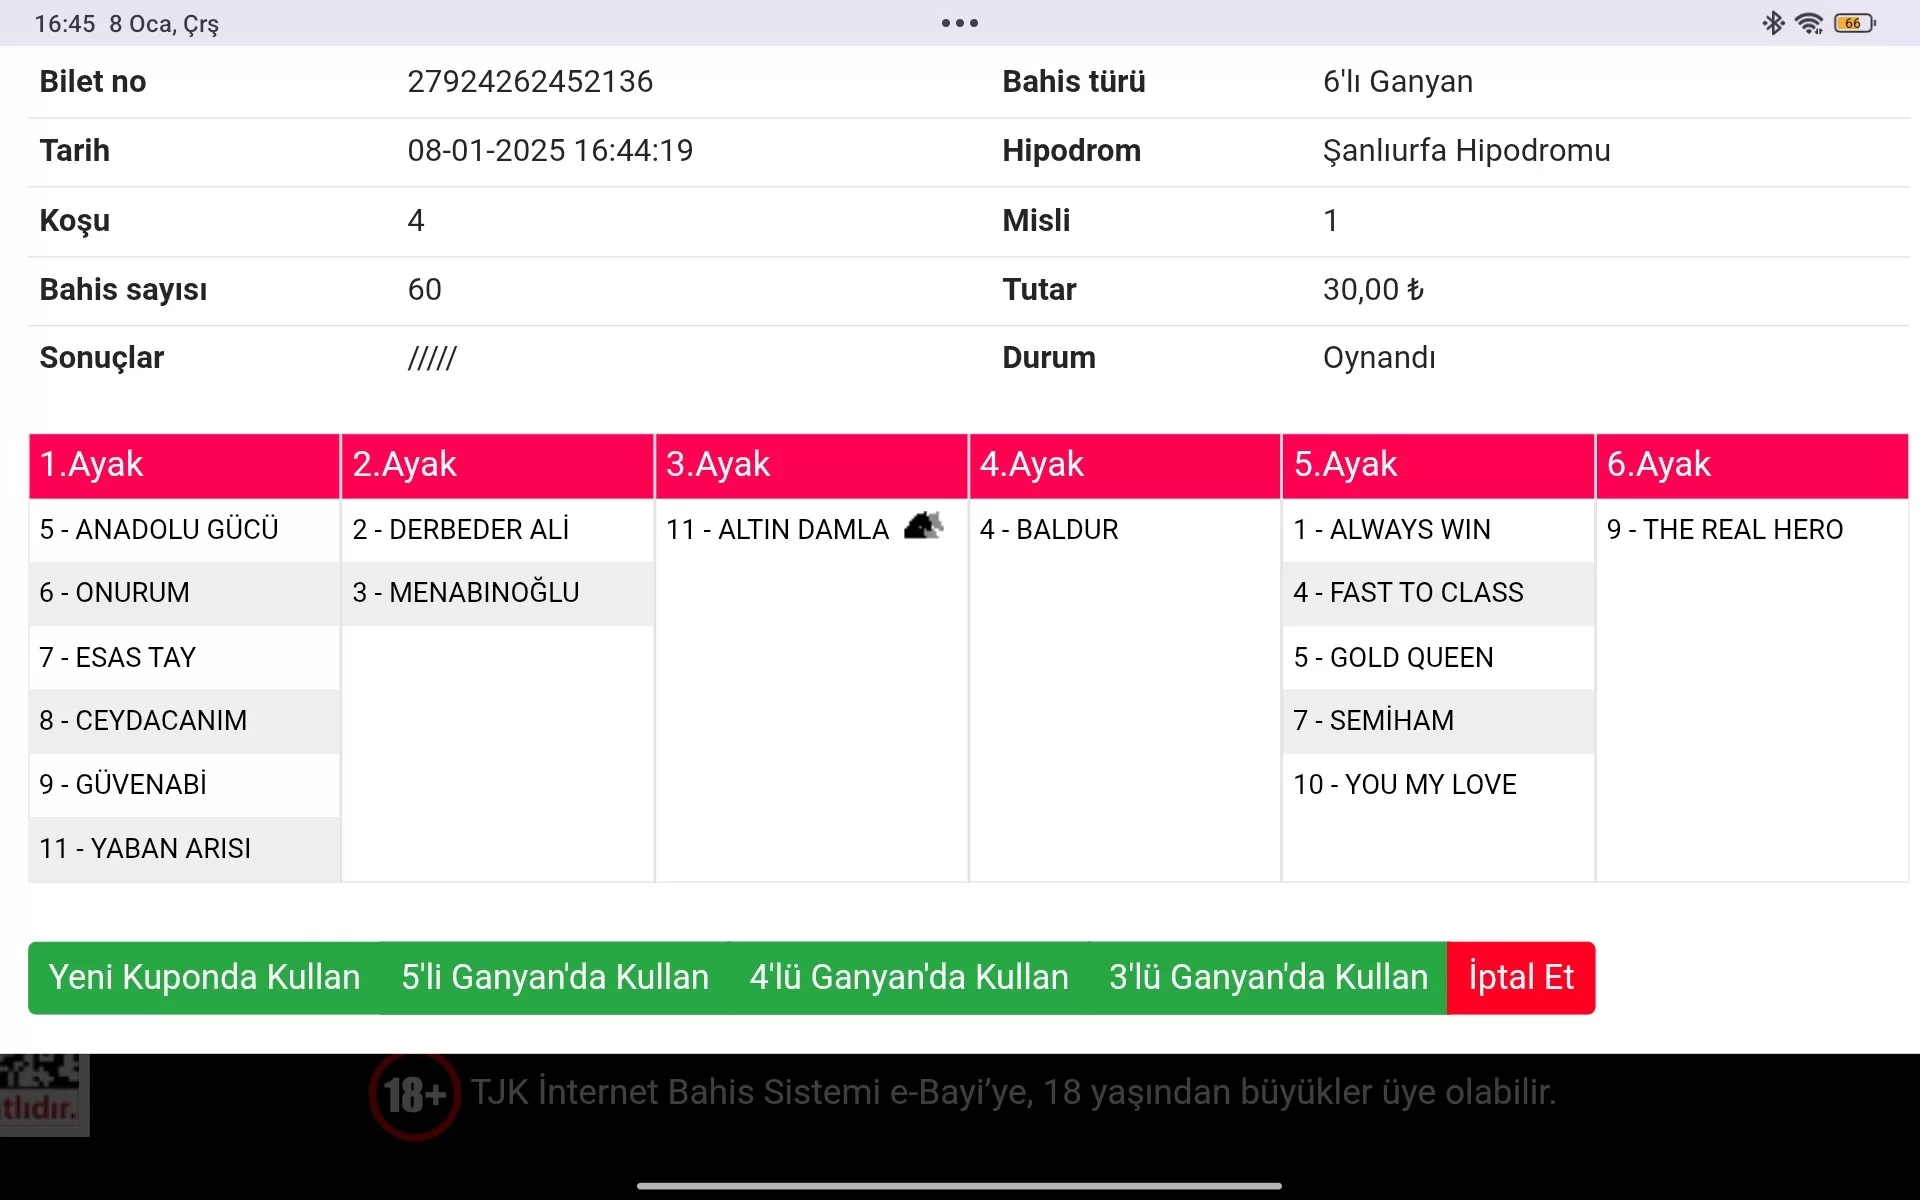The height and width of the screenshot is (1200, 1920).
Task: Click the 6.Ayak column header
Action: point(1751,465)
